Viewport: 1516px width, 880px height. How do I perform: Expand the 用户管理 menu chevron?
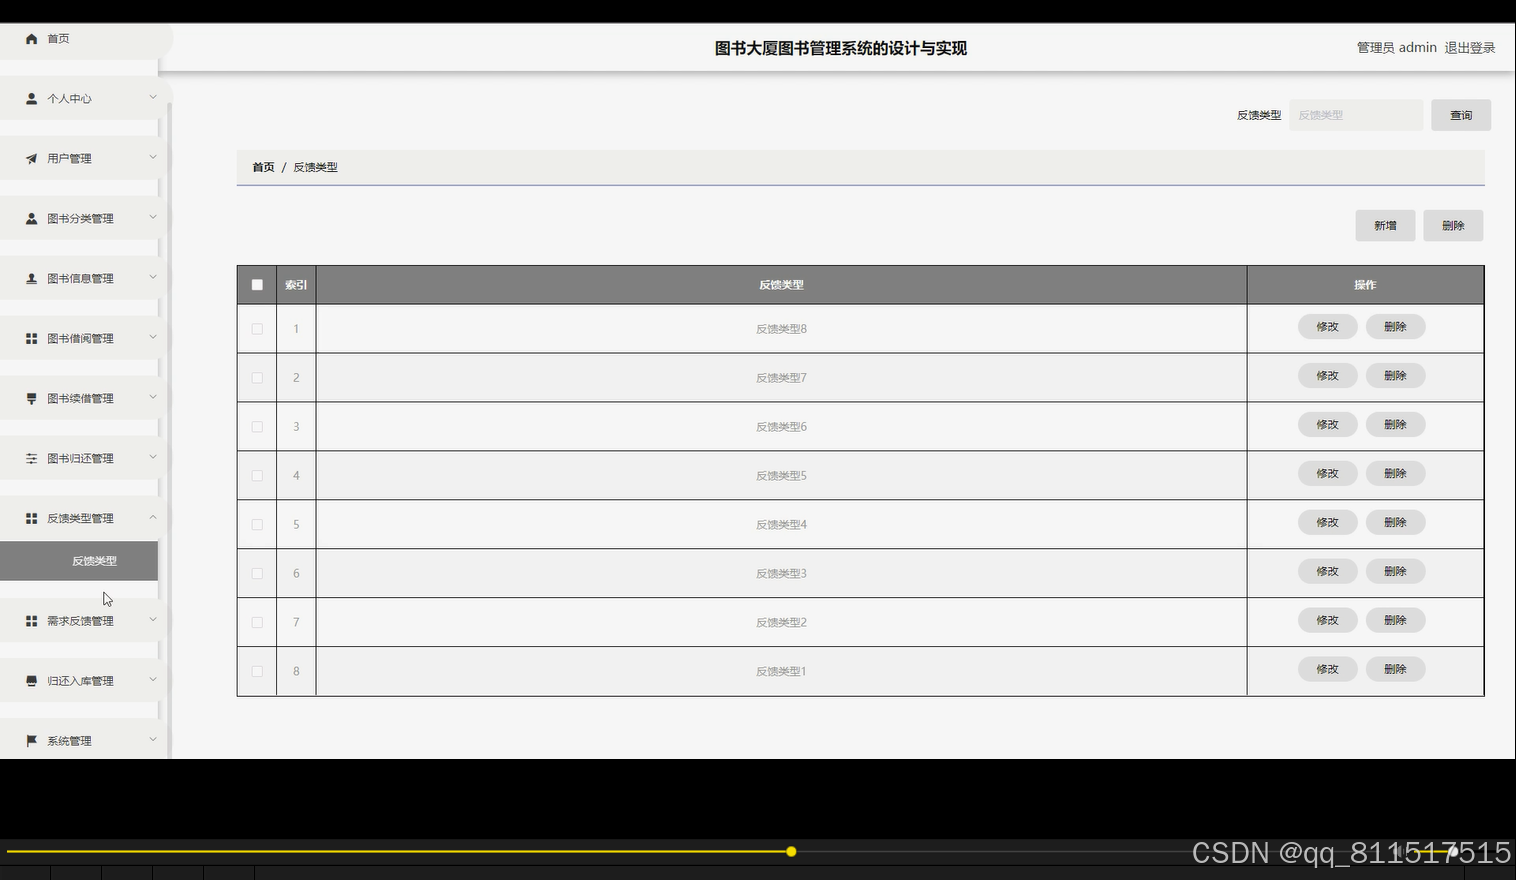pyautogui.click(x=153, y=157)
